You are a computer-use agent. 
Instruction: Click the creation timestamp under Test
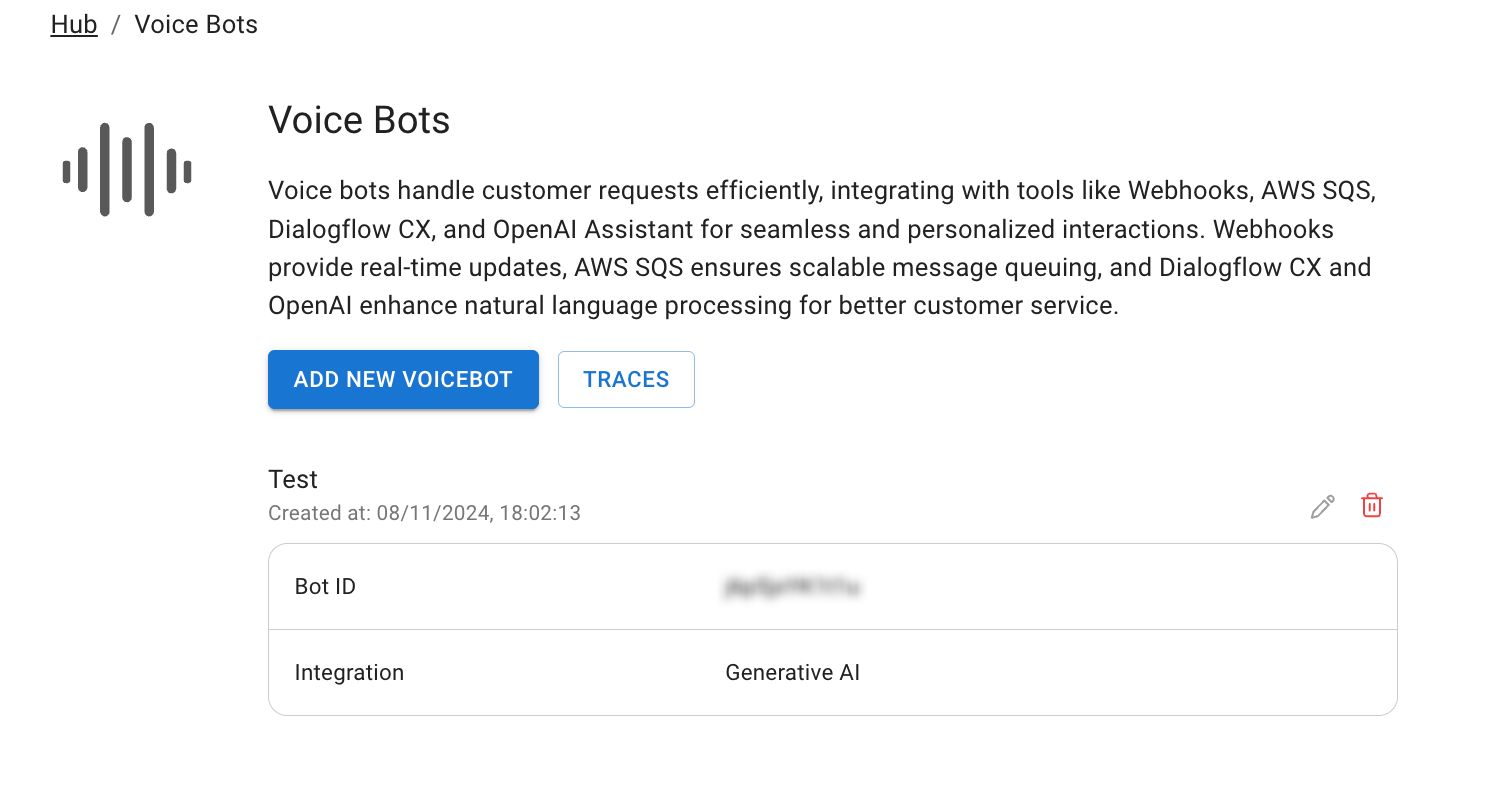coord(424,512)
